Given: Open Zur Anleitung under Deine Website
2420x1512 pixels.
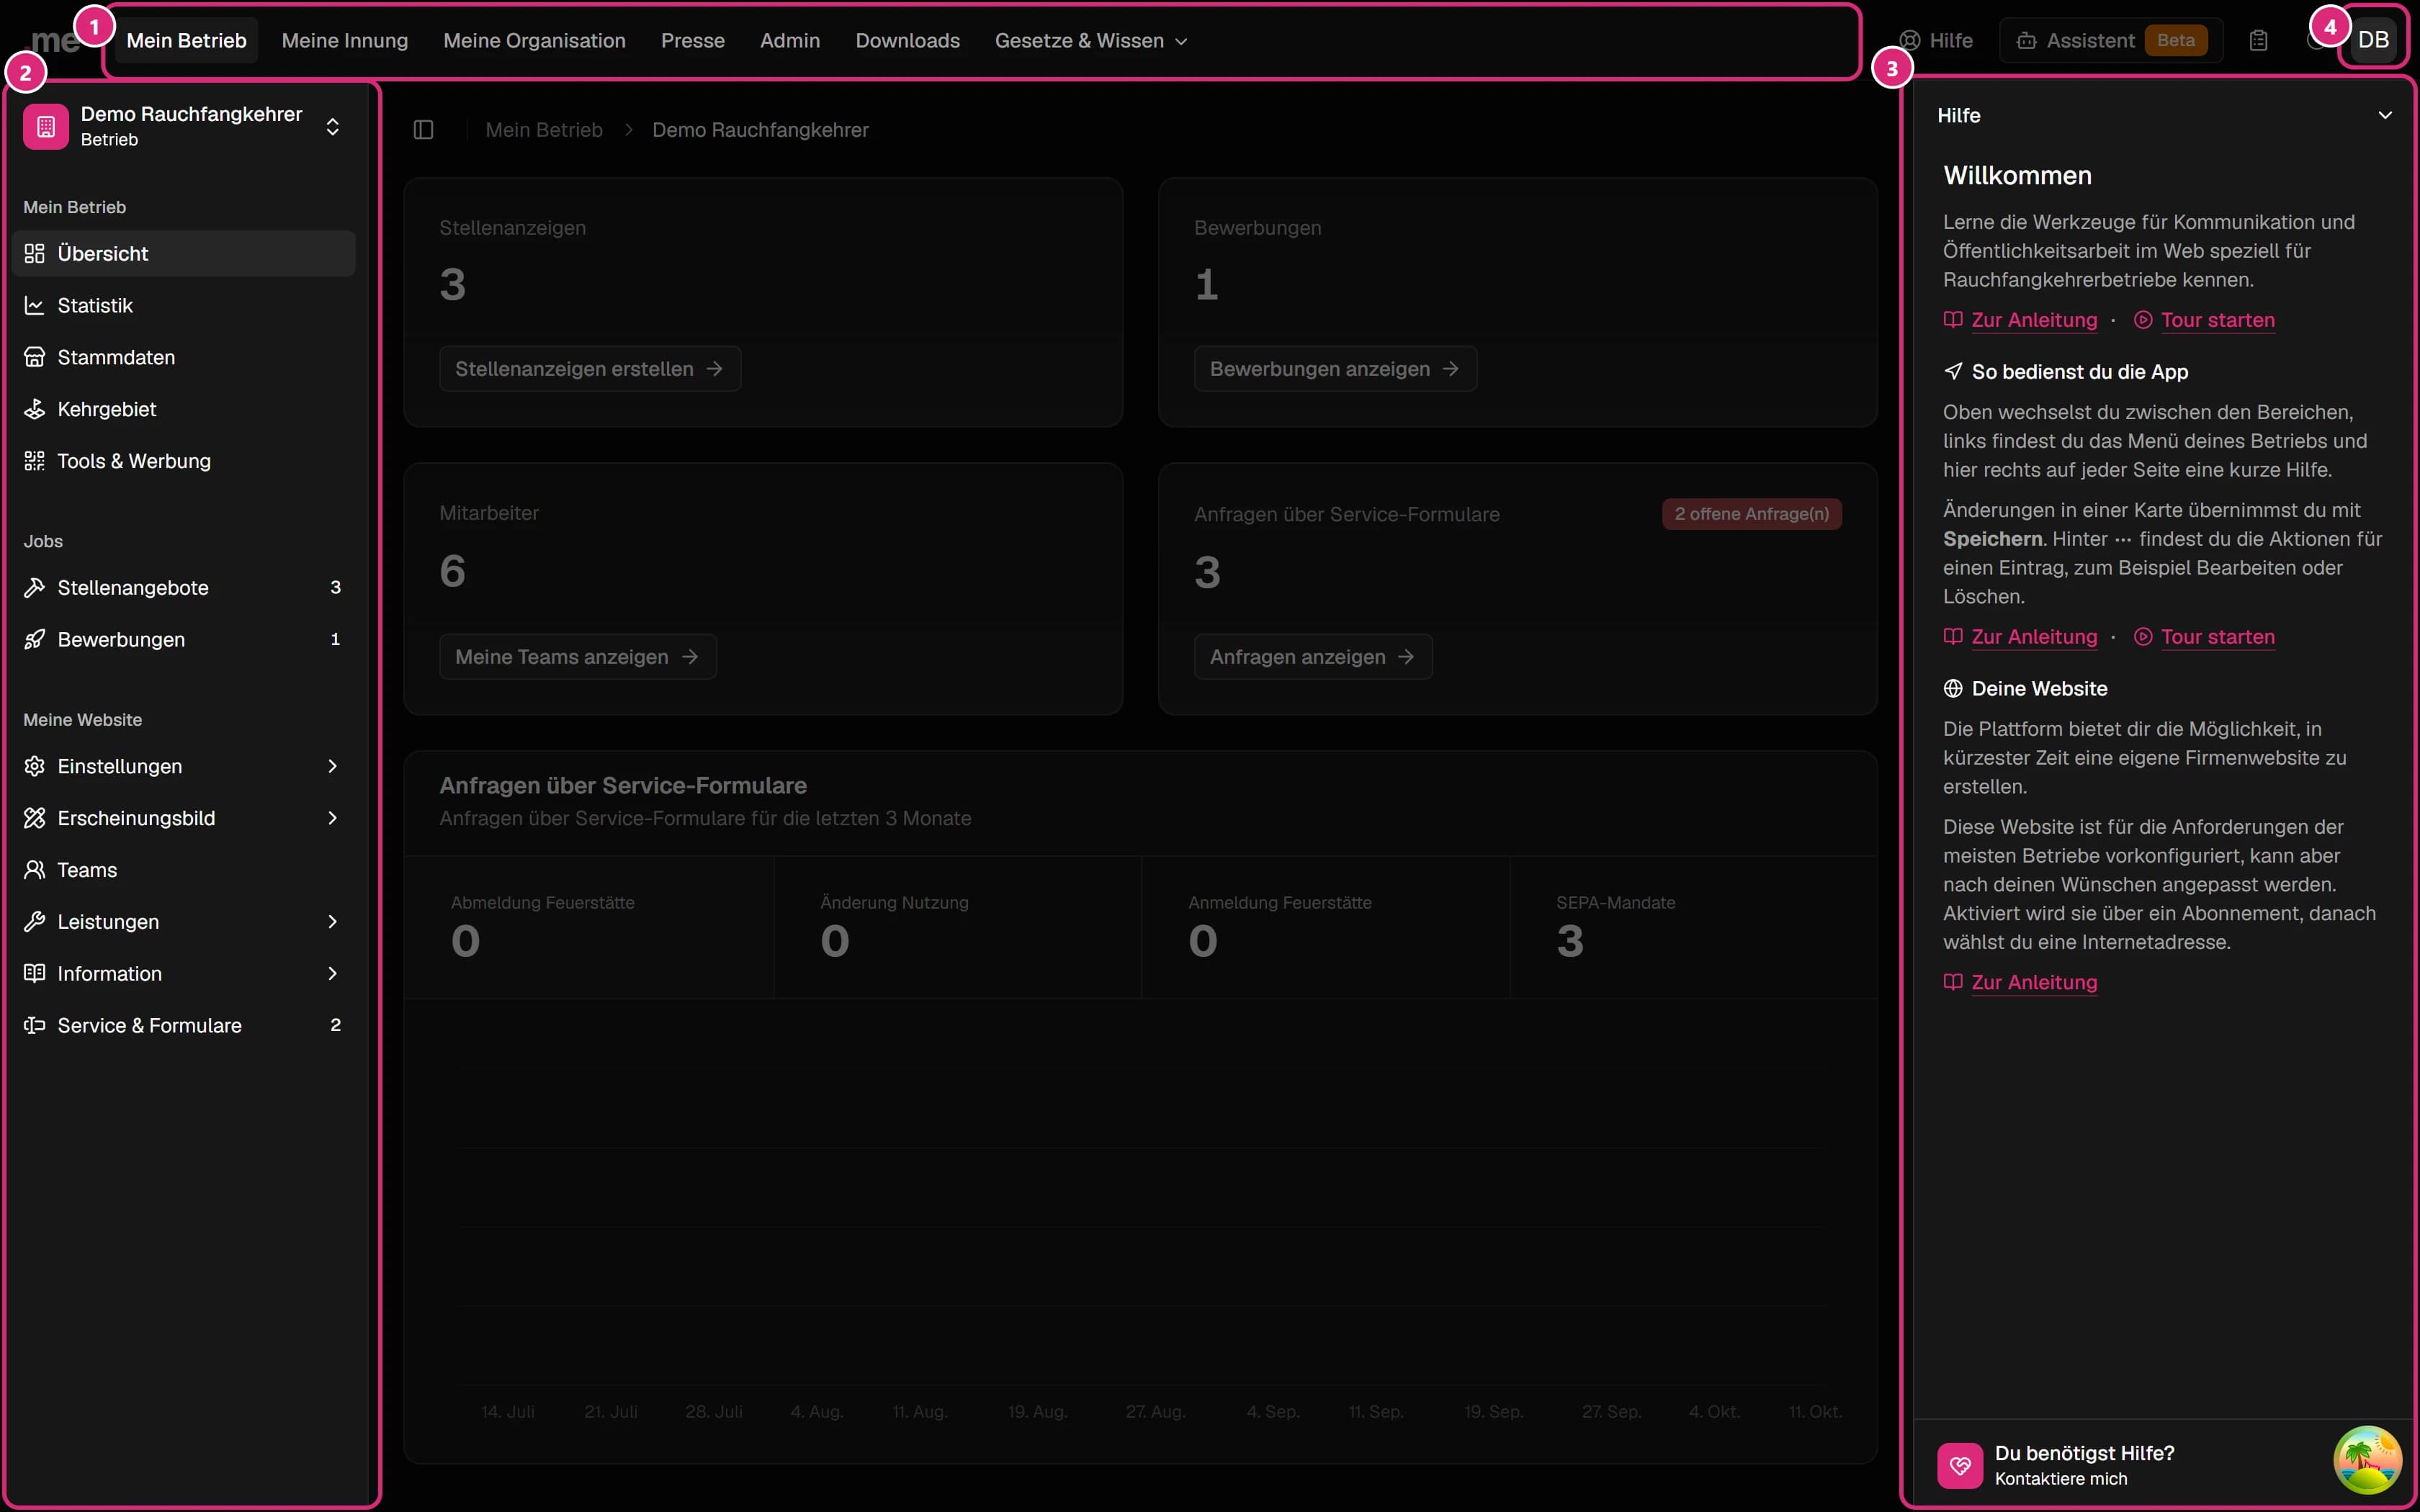Looking at the screenshot, I should 2020,982.
